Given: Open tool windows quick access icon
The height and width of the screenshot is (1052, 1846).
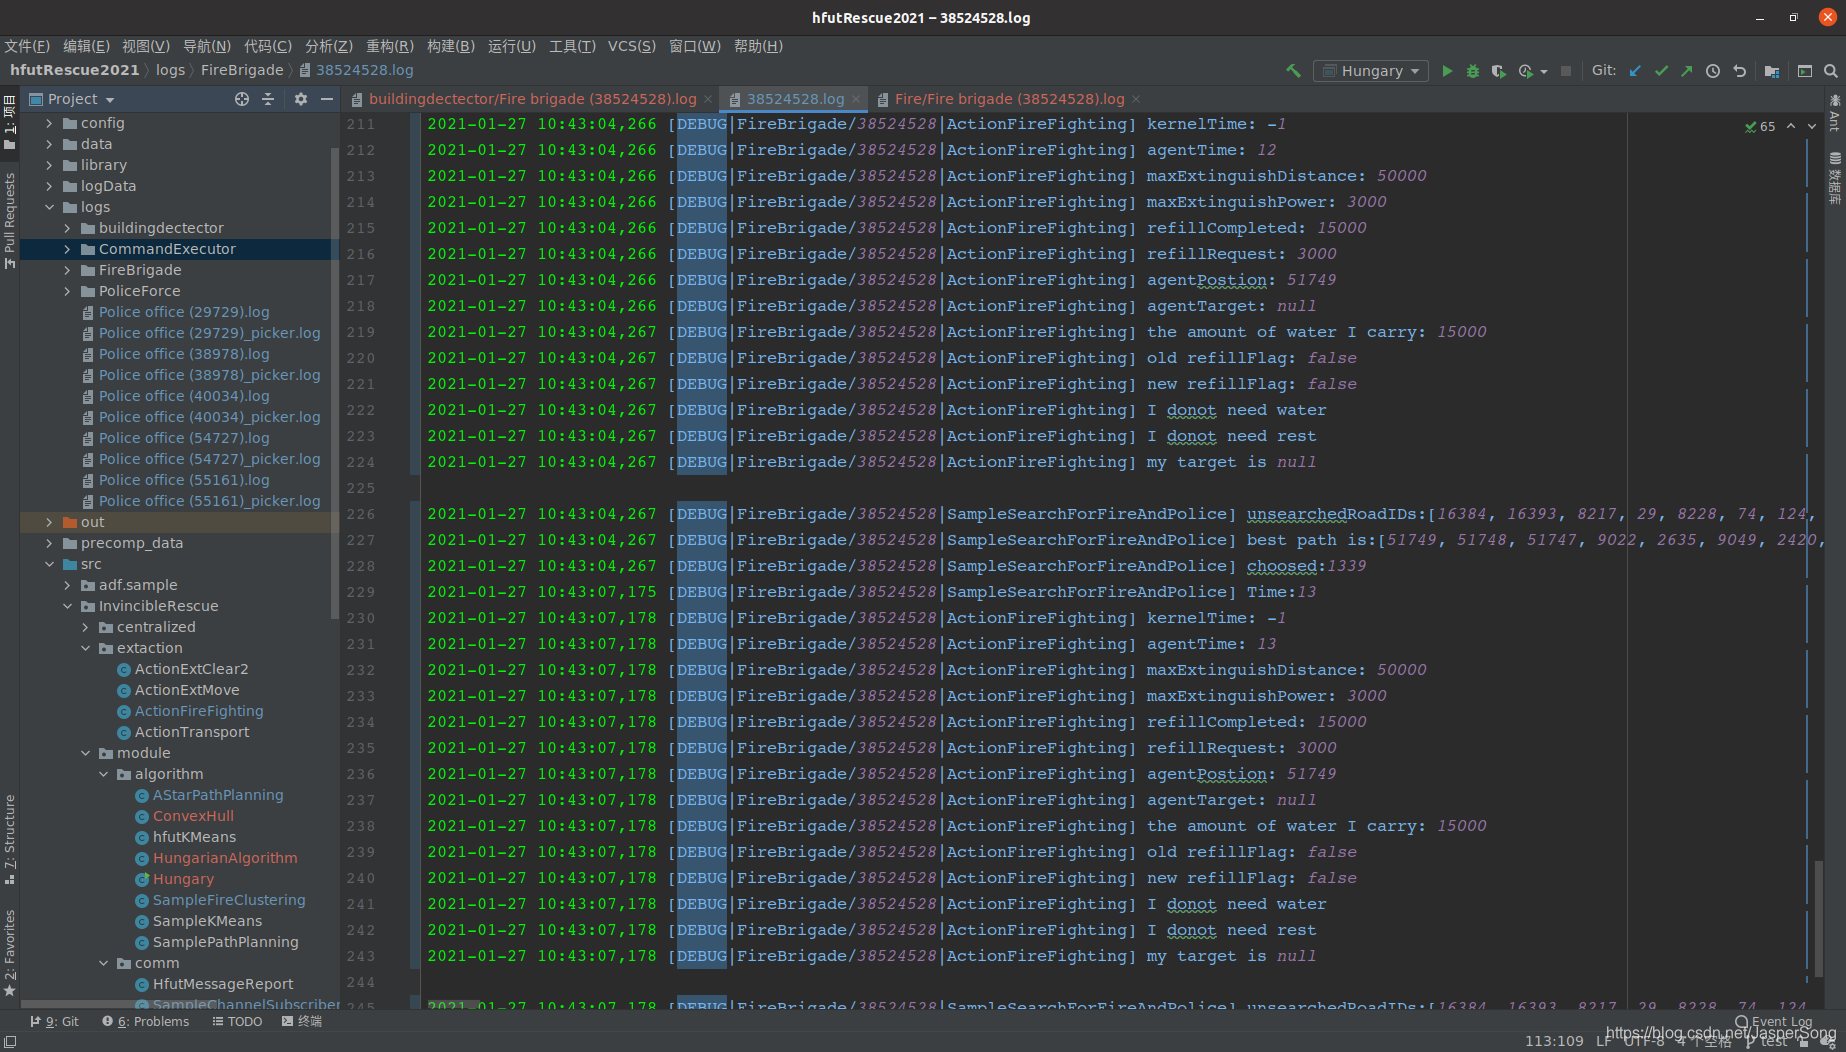Looking at the screenshot, I should tap(8, 1042).
